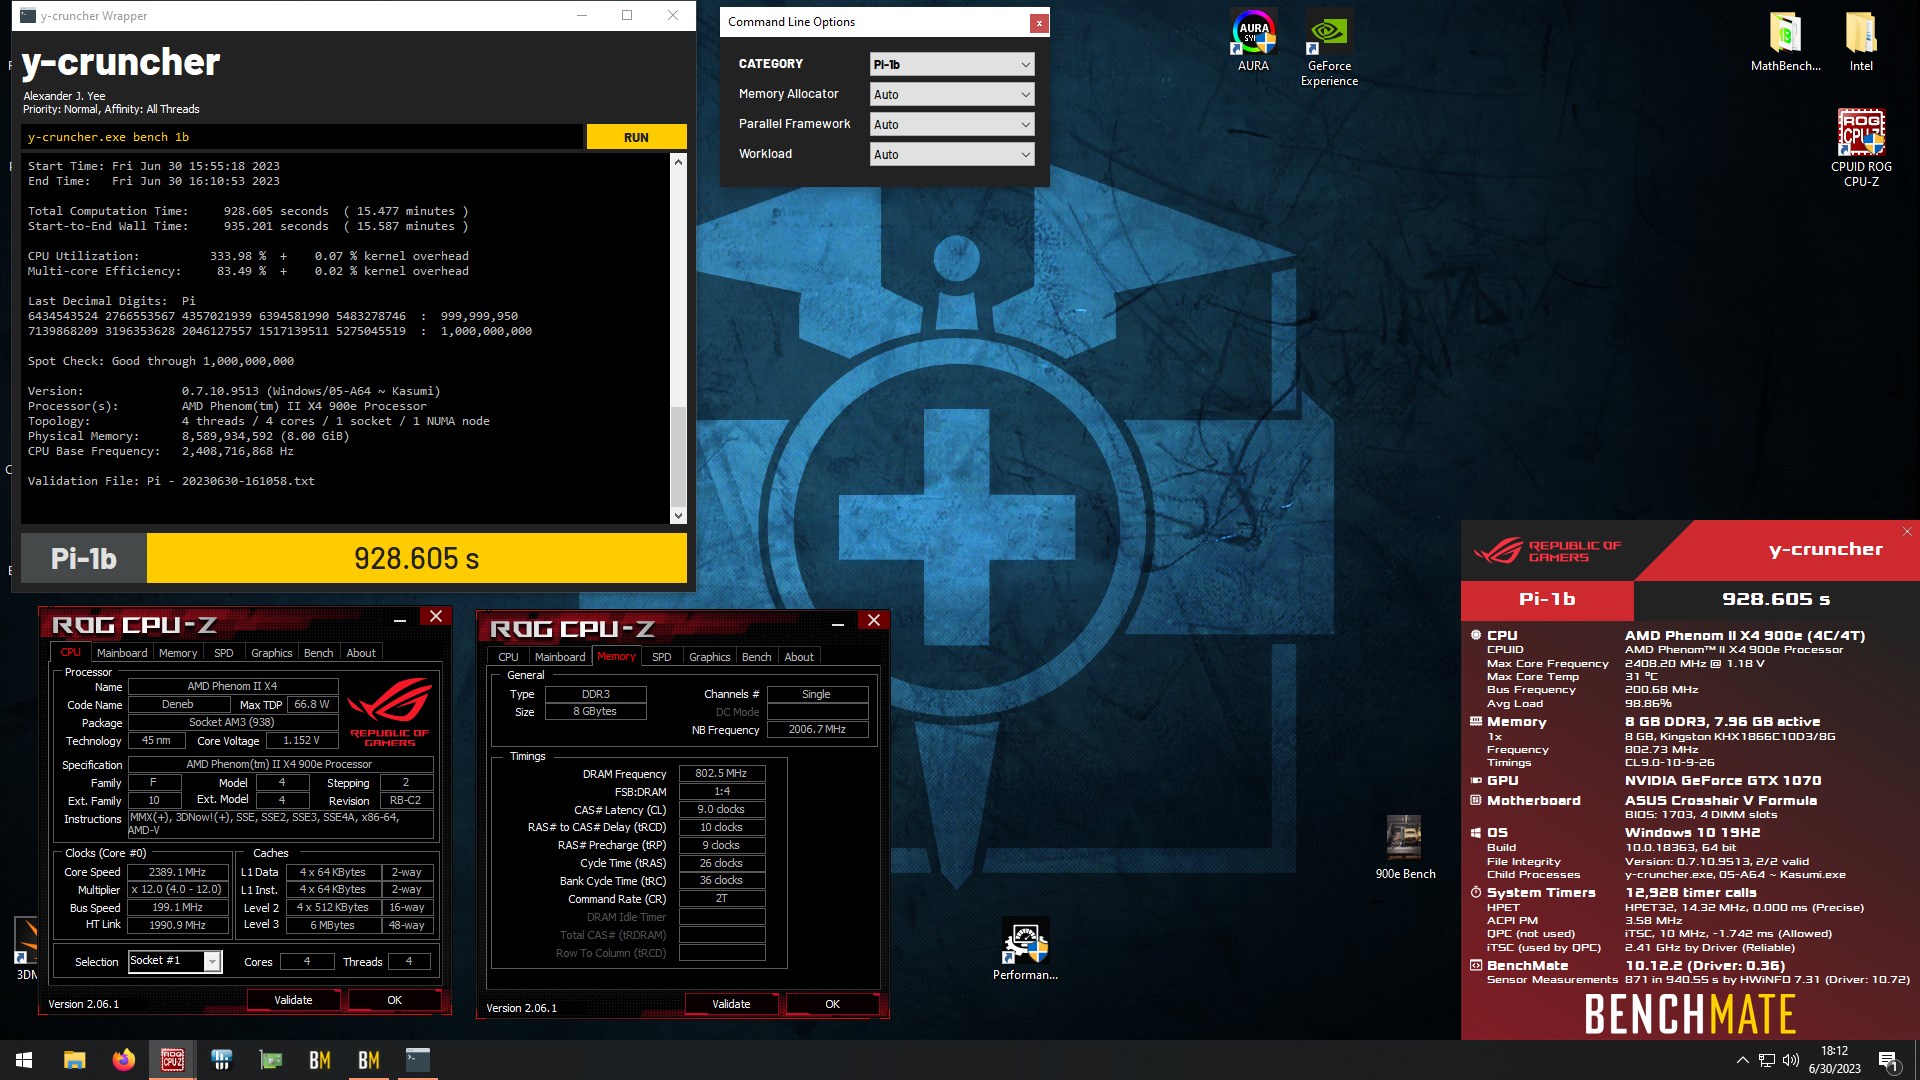Click the yellow RUN button

click(x=636, y=137)
